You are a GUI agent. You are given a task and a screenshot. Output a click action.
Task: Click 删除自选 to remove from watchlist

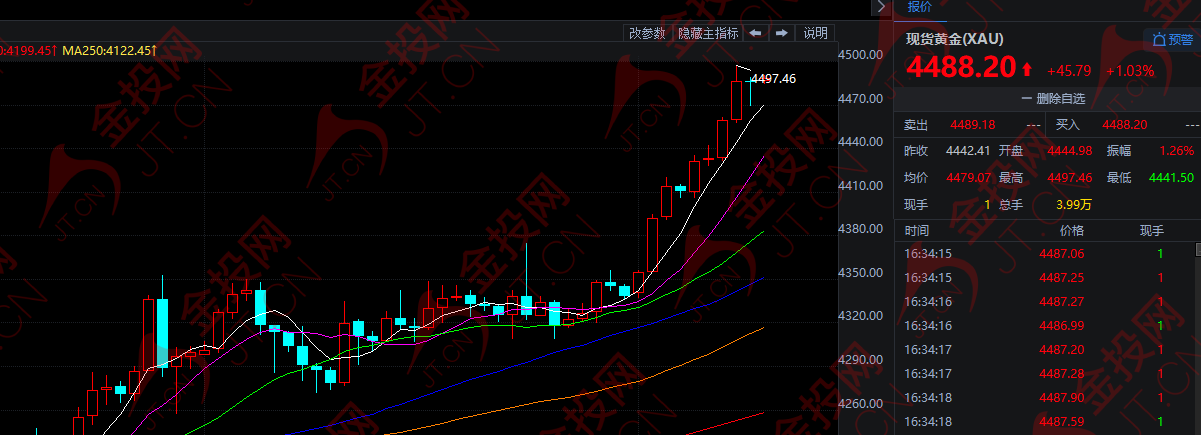point(1052,98)
